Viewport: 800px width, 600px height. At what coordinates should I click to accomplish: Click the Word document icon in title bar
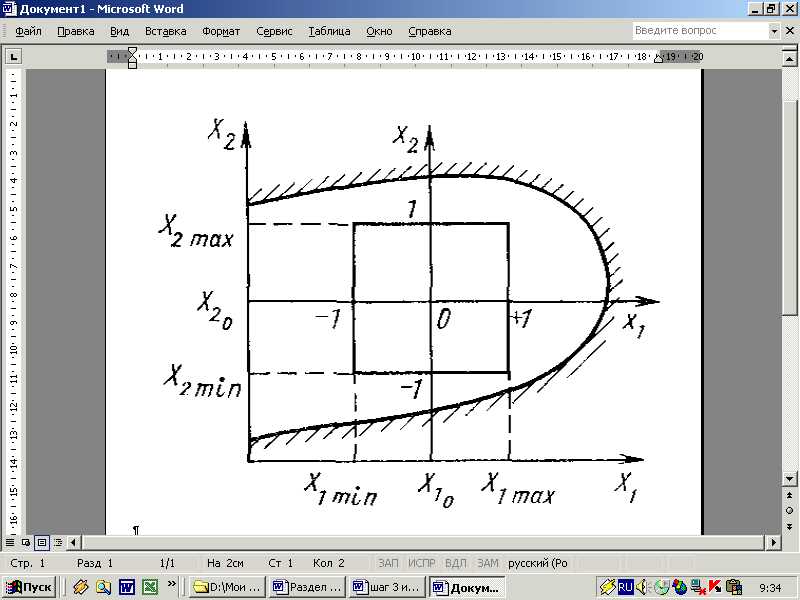10,9
